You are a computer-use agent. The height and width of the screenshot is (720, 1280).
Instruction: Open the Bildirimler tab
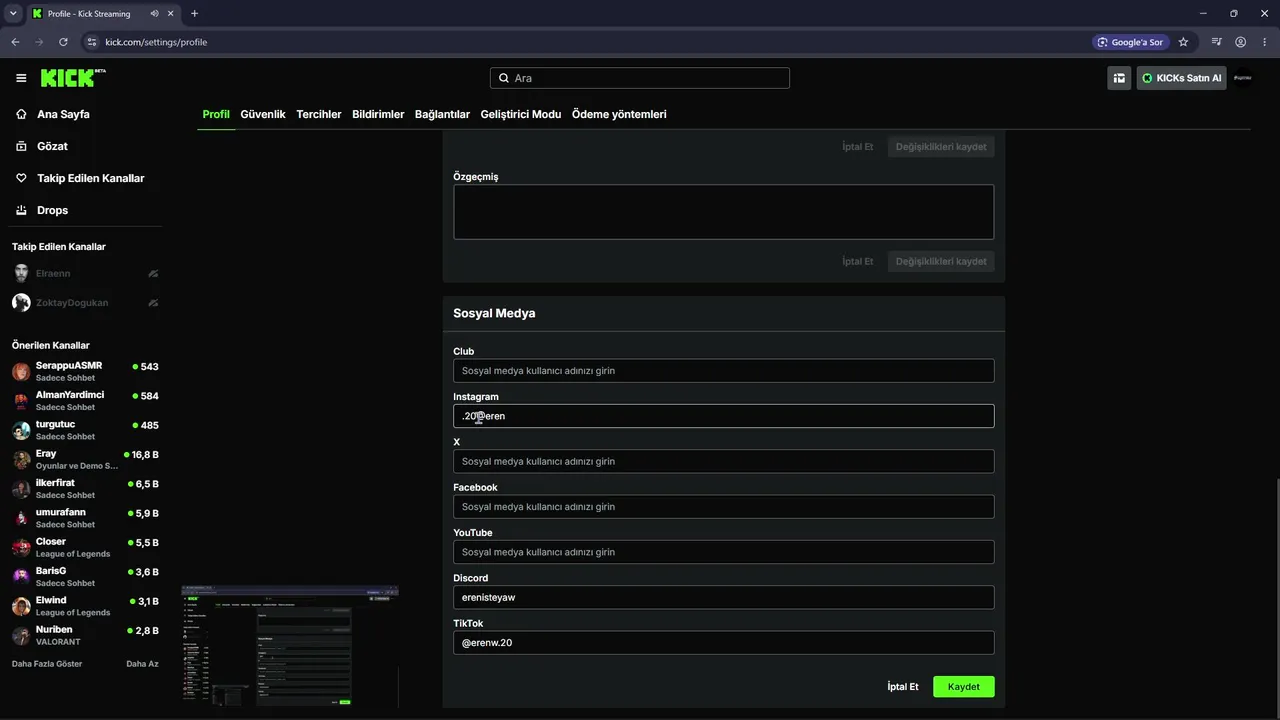378,114
